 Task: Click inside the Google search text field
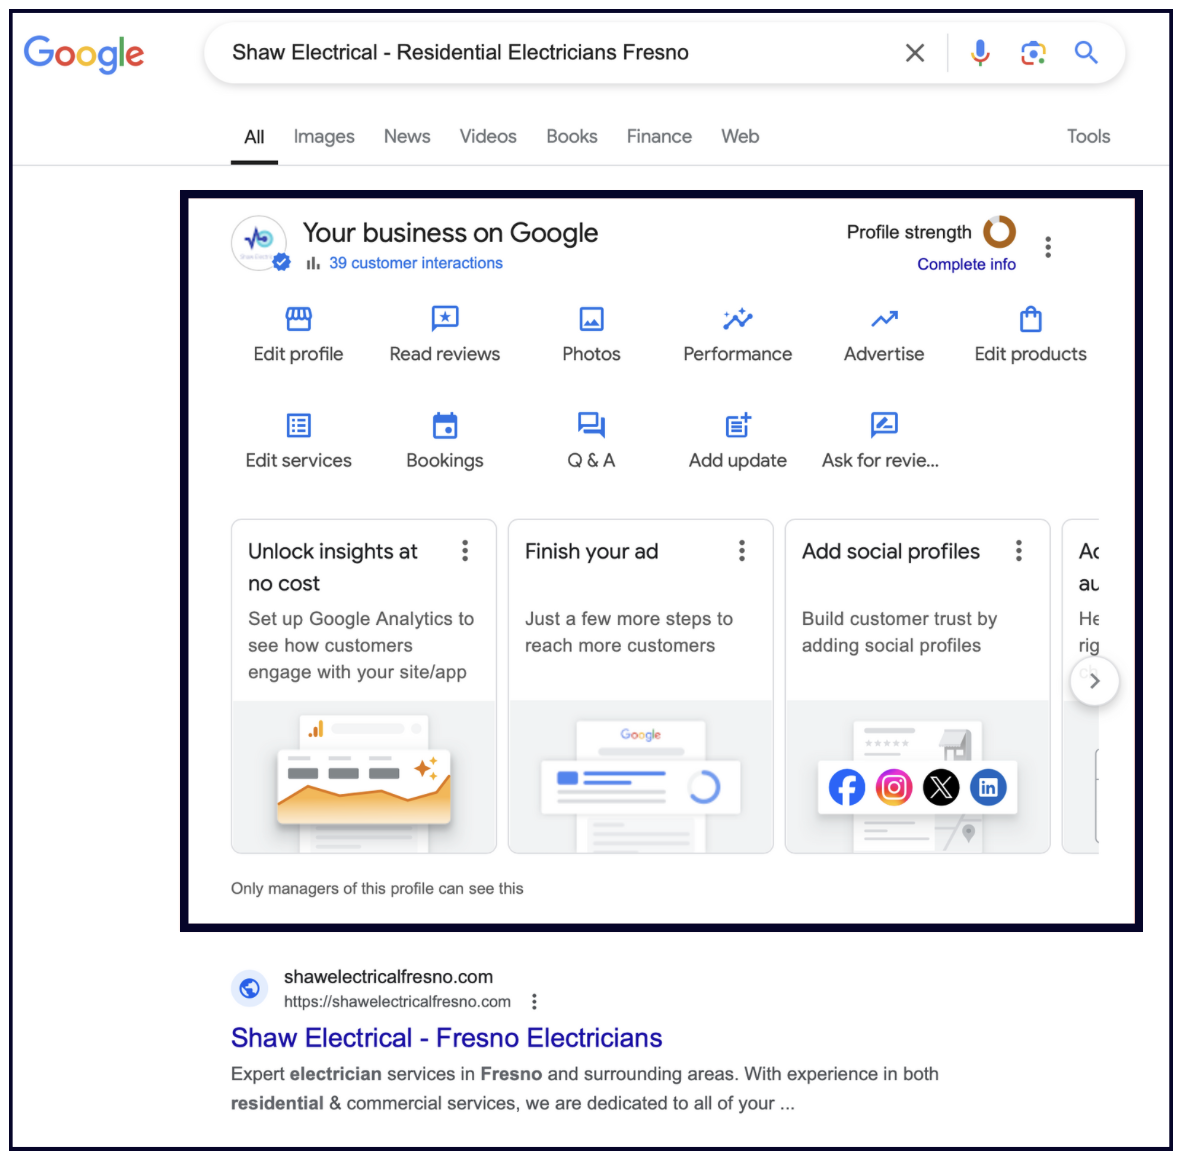pos(550,53)
